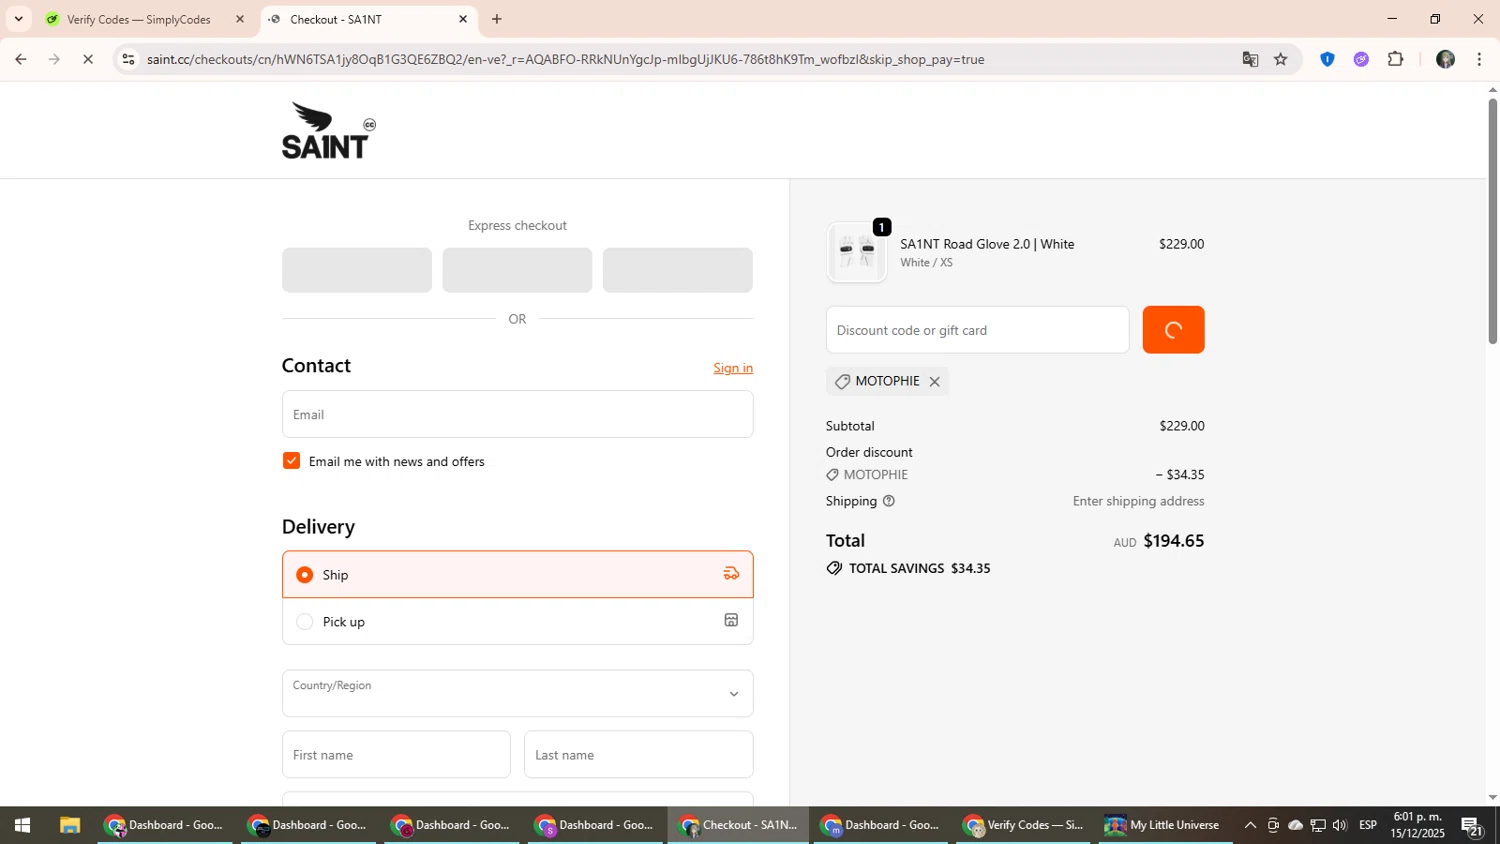Click the third express checkout button
This screenshot has height=844, width=1500.
pos(677,270)
